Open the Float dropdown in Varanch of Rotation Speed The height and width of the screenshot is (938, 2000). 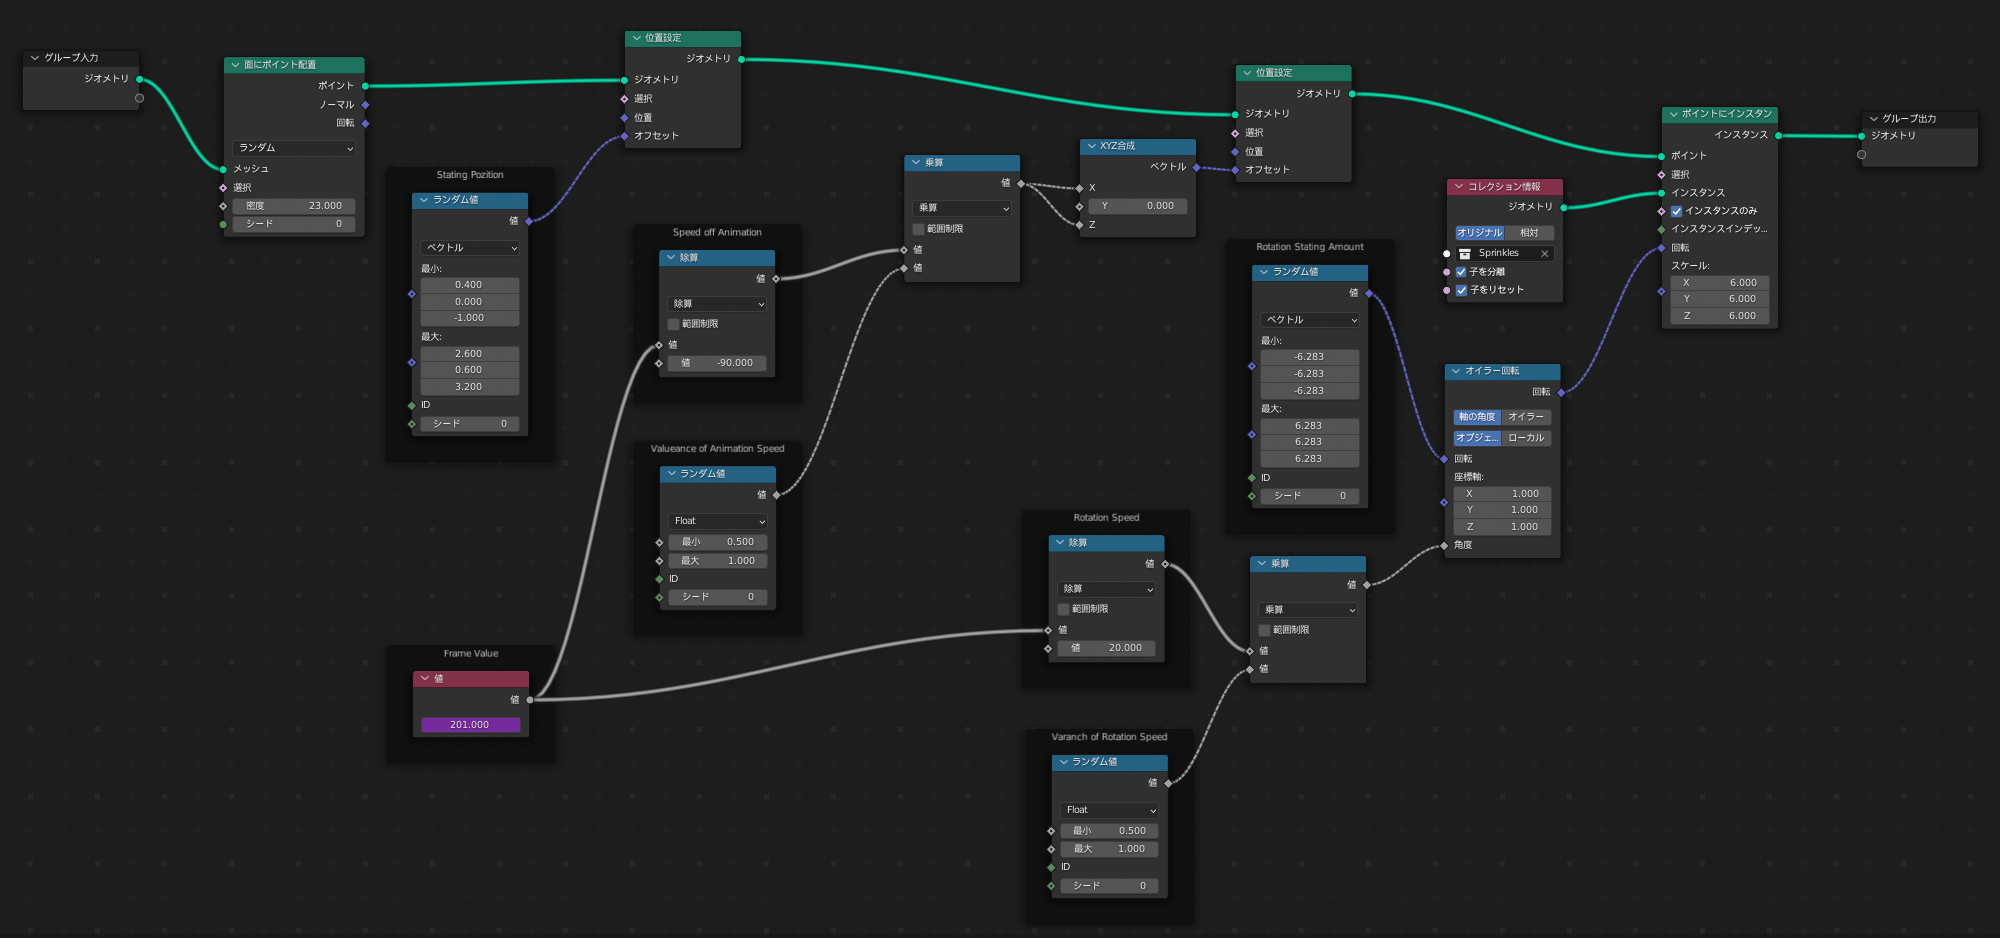pos(1110,810)
